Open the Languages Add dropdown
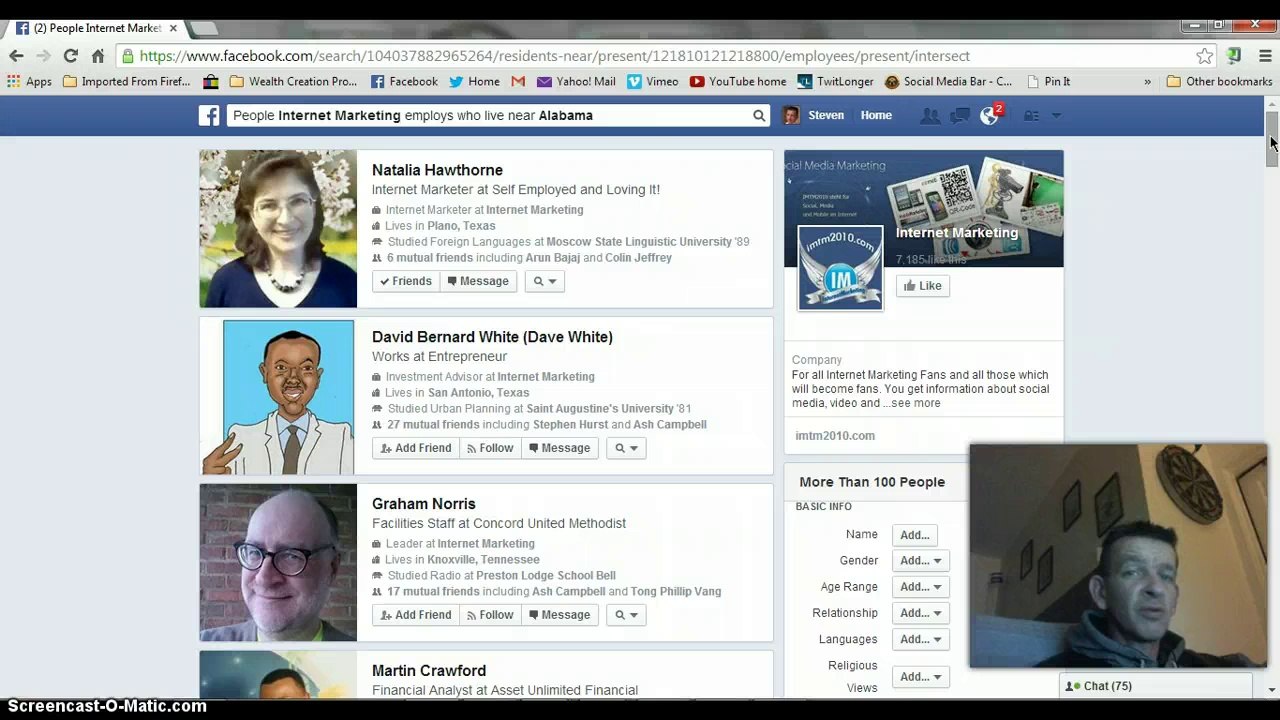The width and height of the screenshot is (1280, 720). (920, 639)
